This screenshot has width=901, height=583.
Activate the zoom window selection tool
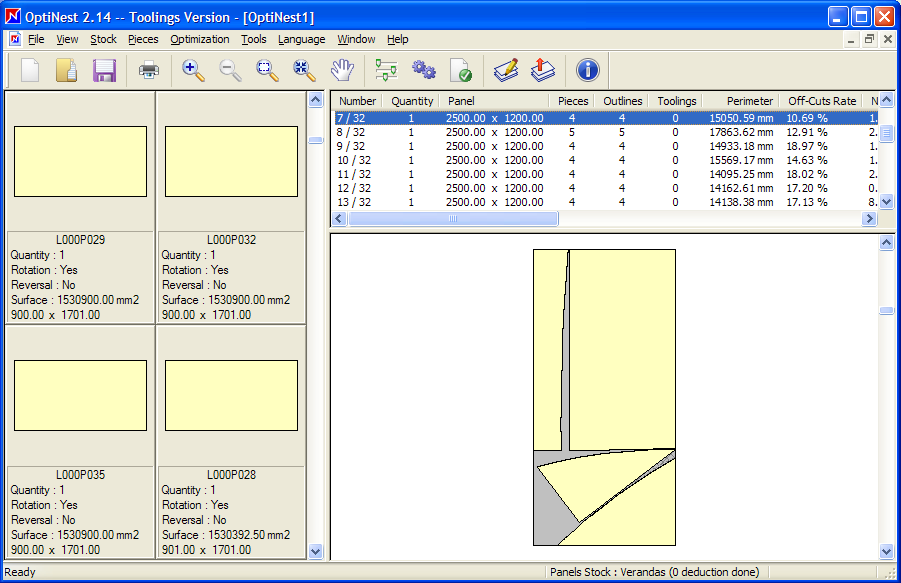pyautogui.click(x=267, y=71)
